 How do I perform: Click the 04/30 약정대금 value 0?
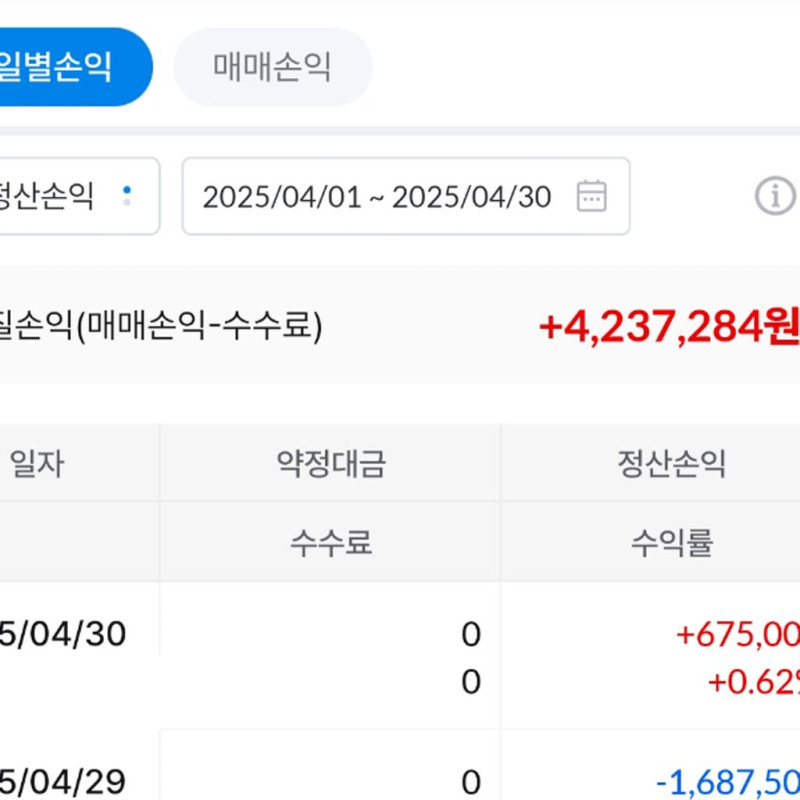tap(470, 634)
